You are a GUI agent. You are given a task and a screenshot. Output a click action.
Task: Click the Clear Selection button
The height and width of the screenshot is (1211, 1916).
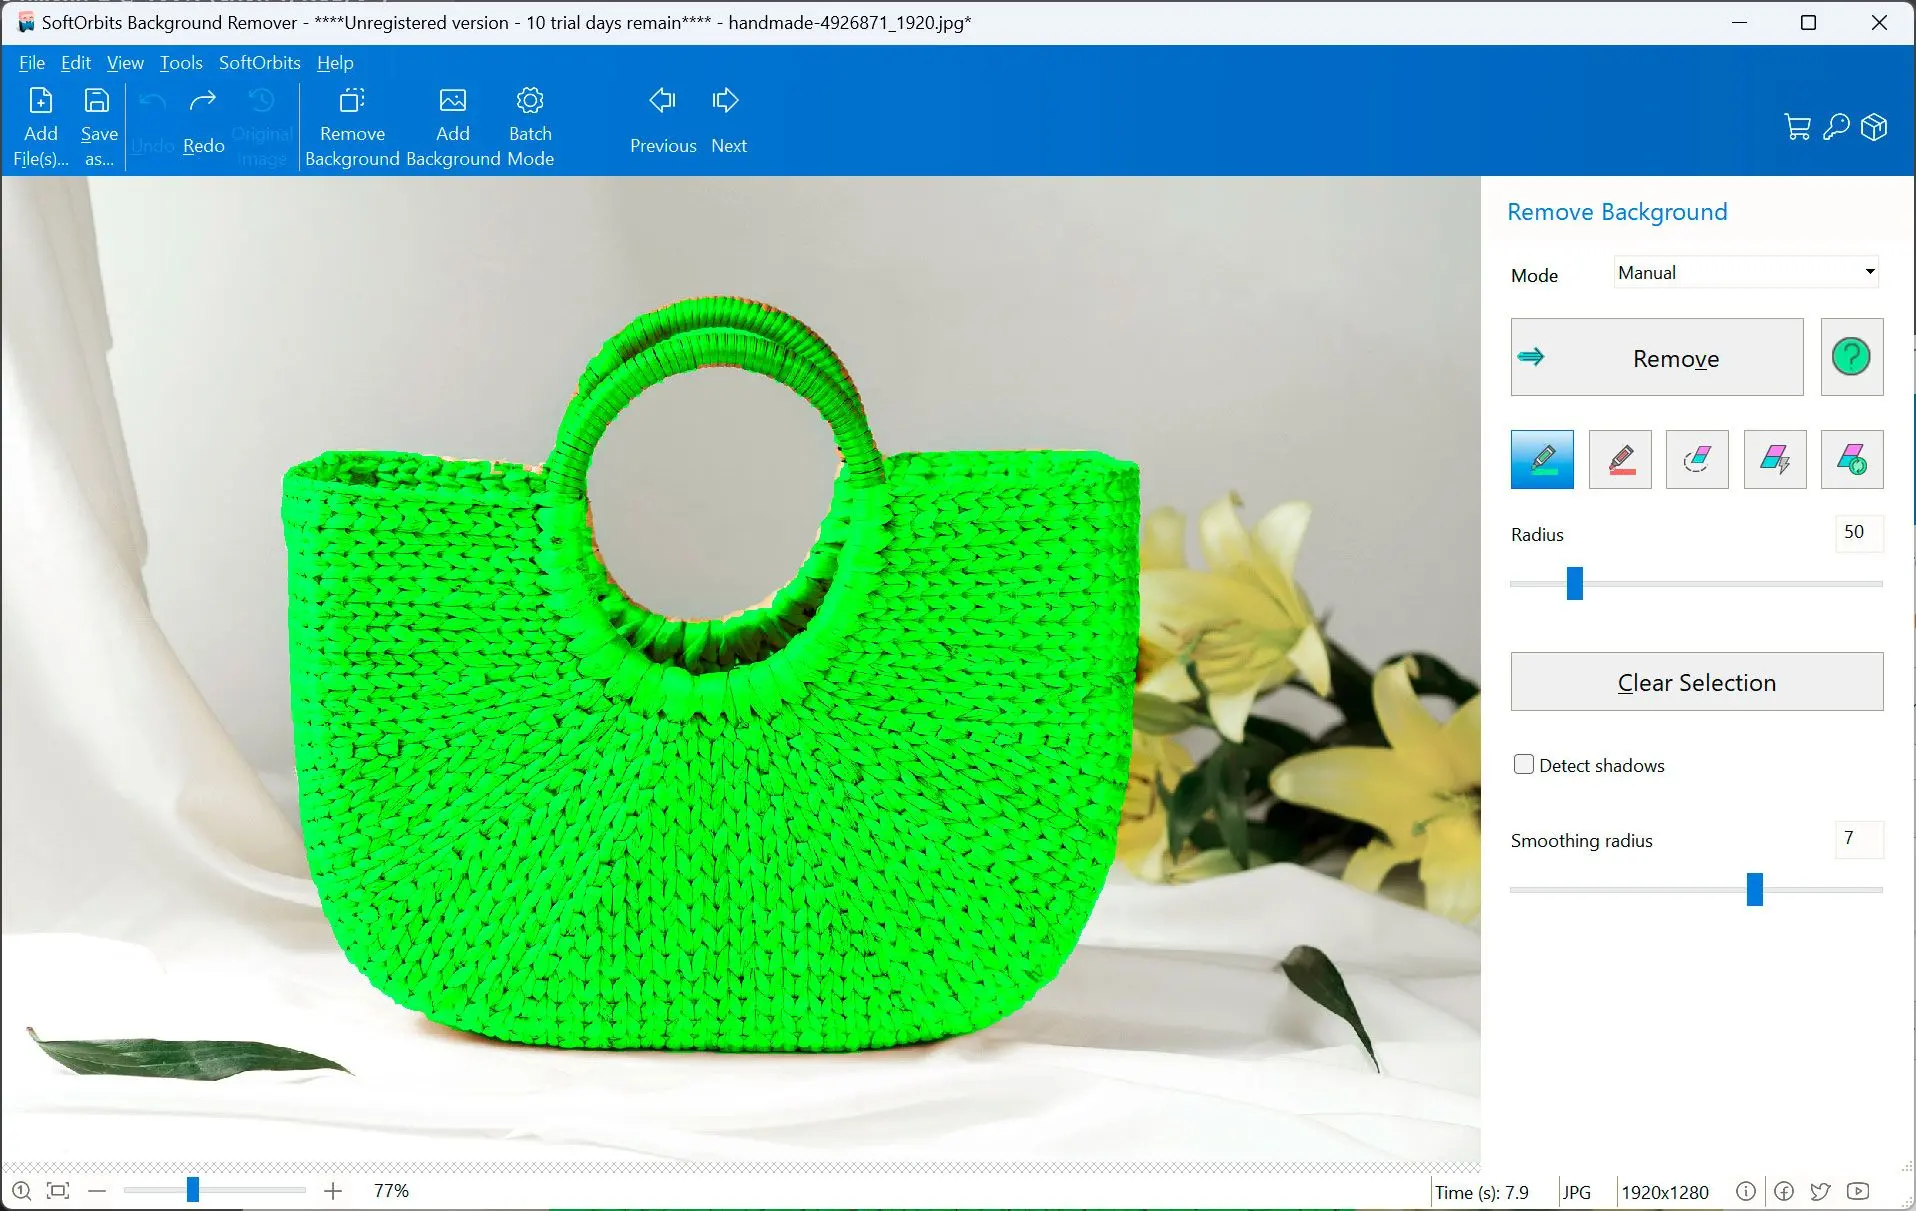coord(1696,682)
